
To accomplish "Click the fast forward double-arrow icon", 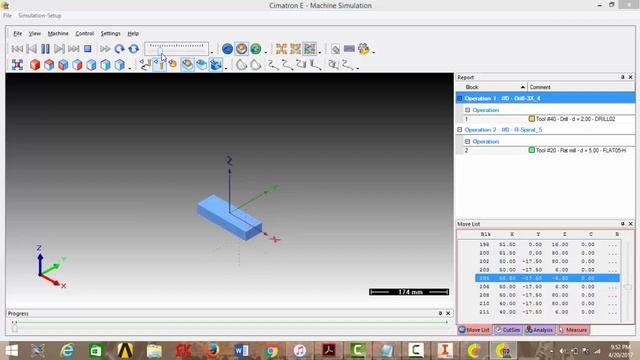I will (x=105, y=49).
